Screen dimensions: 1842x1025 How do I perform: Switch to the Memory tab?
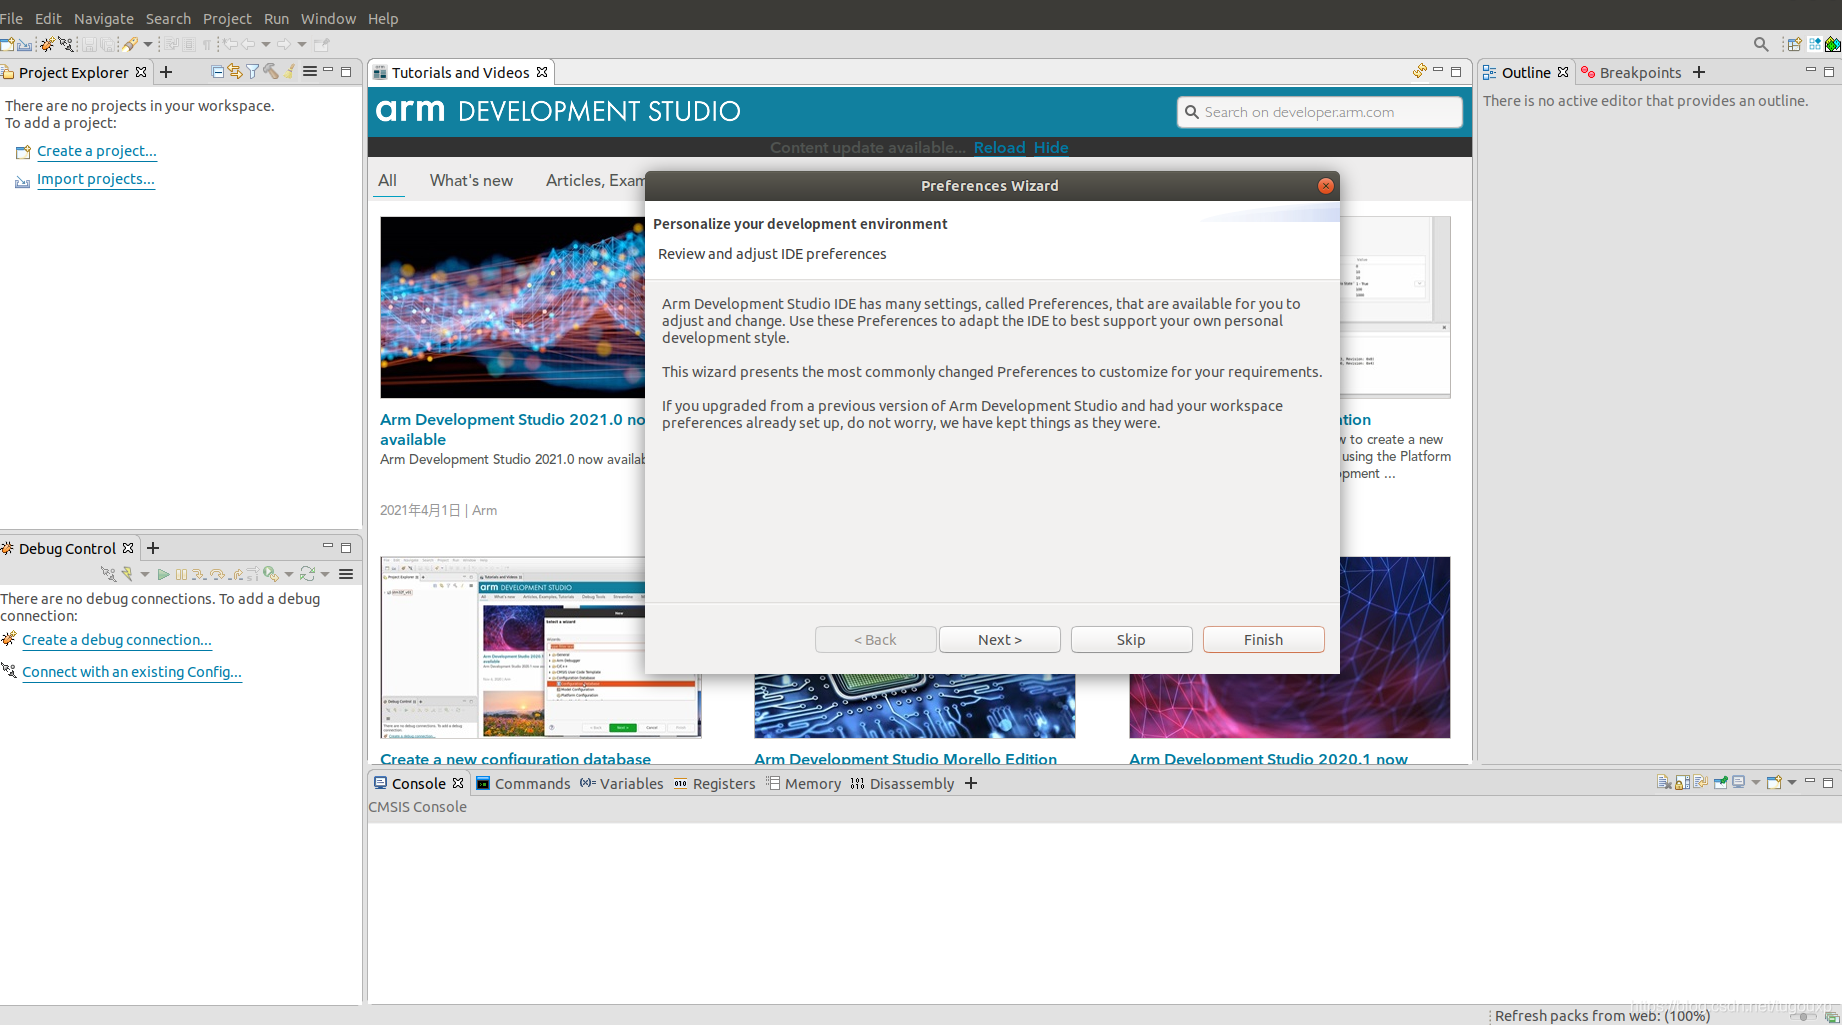[x=804, y=783]
